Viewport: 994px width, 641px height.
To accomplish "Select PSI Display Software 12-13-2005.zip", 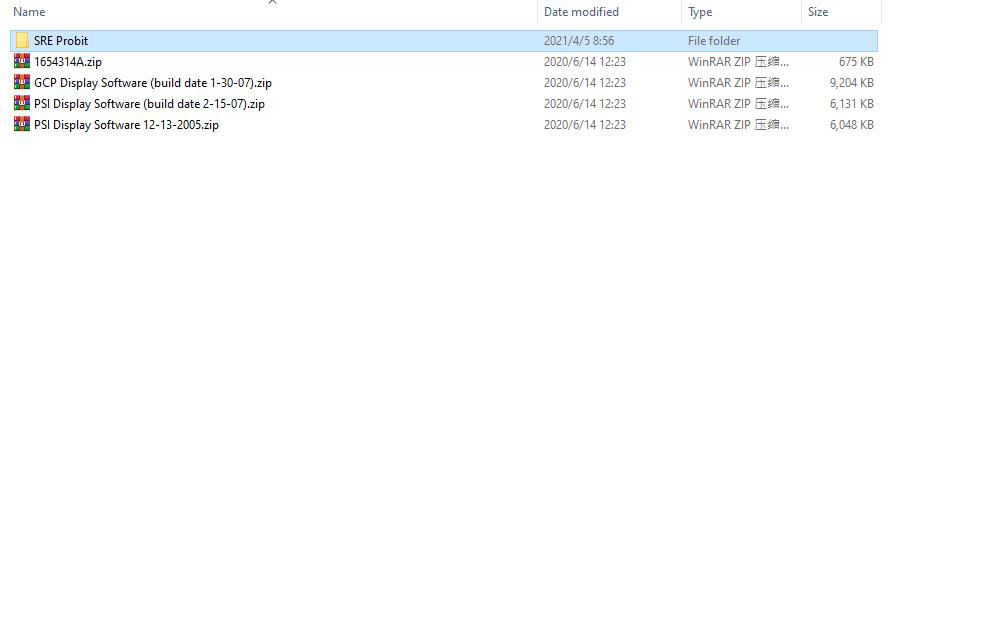I will point(127,125).
